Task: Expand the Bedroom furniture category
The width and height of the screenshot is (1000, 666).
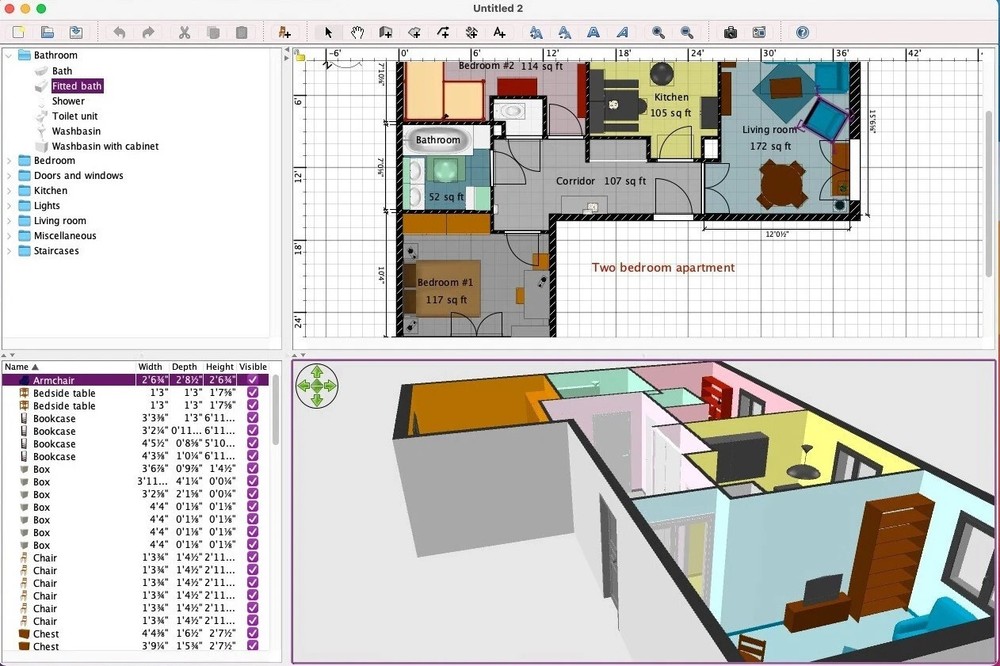Action: pyautogui.click(x=10, y=160)
